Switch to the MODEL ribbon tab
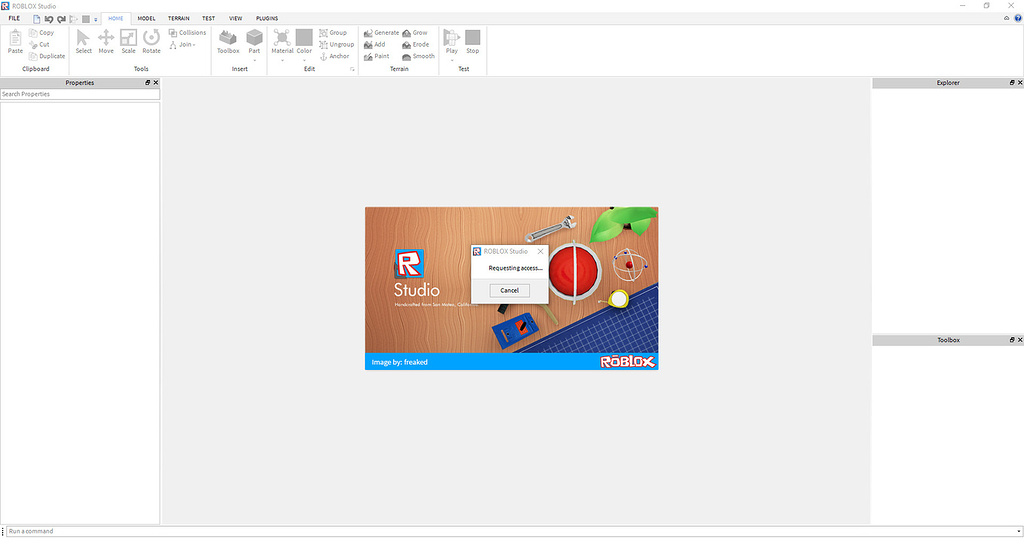Screen dimensions: 1024x552 click(x=146, y=18)
